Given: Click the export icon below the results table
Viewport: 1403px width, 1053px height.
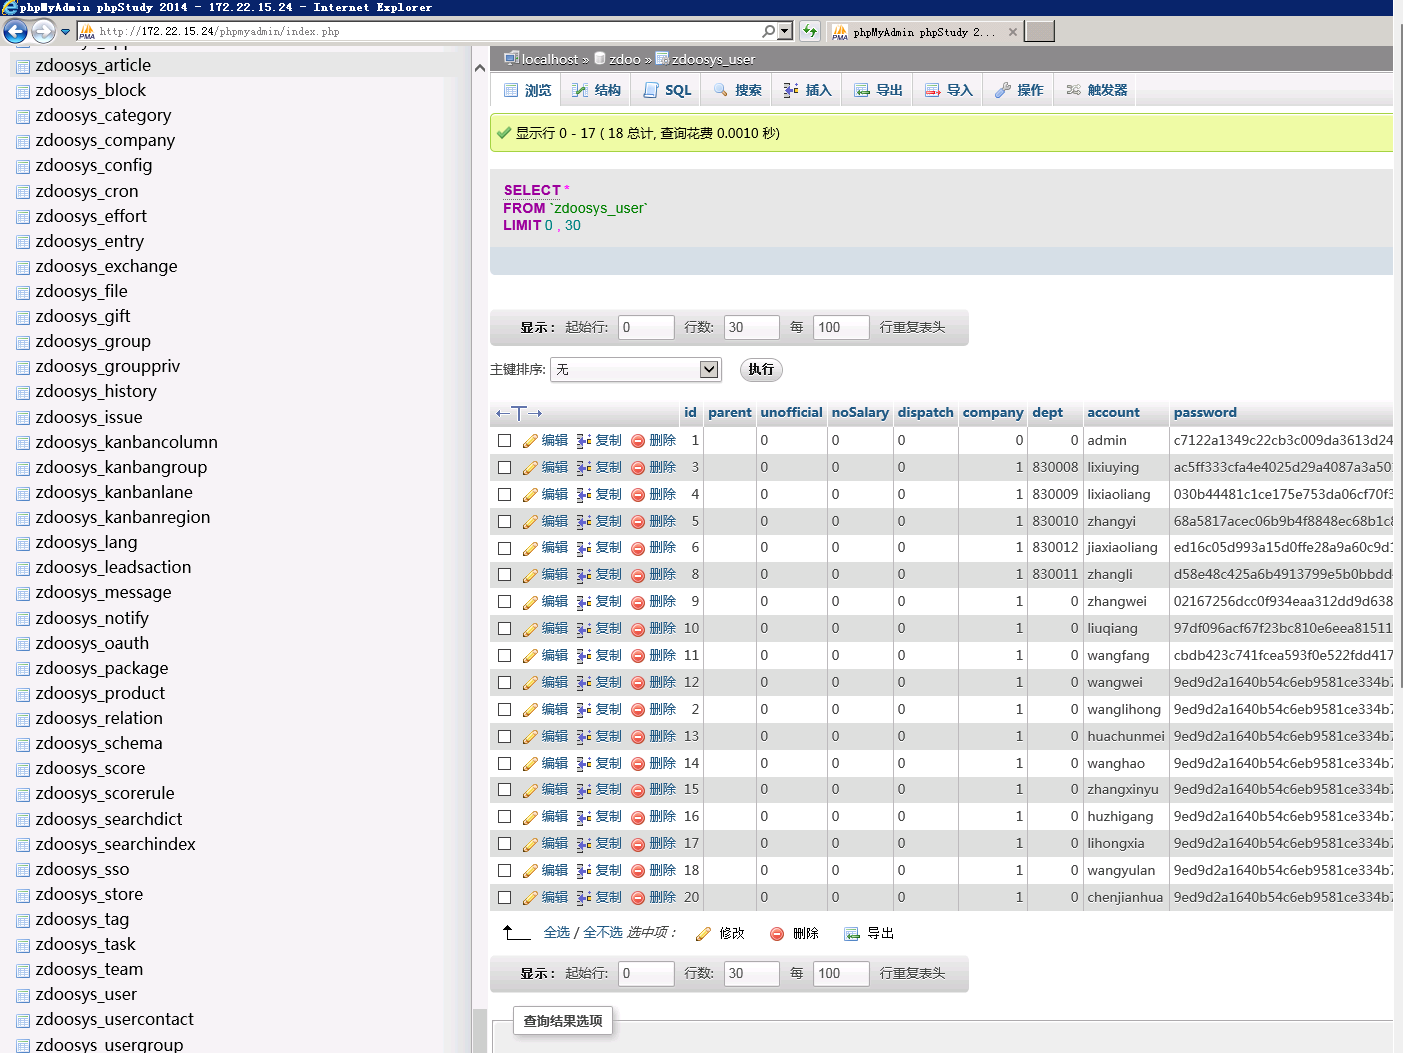Looking at the screenshot, I should click(x=852, y=934).
